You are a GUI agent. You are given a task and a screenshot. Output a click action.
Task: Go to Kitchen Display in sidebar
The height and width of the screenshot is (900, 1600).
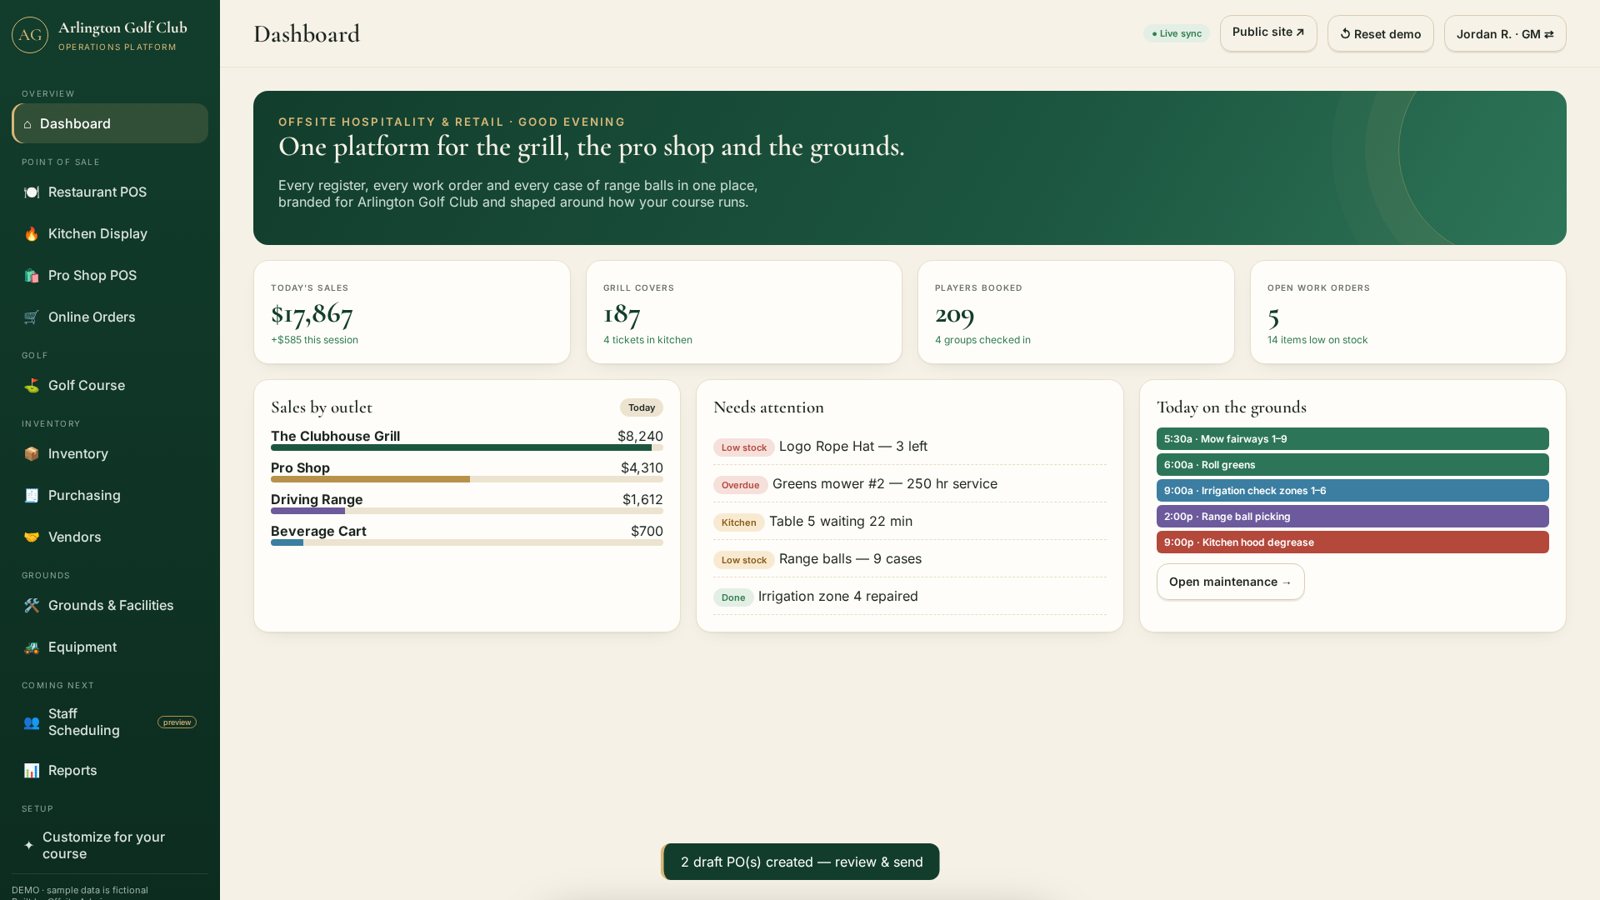(x=110, y=234)
